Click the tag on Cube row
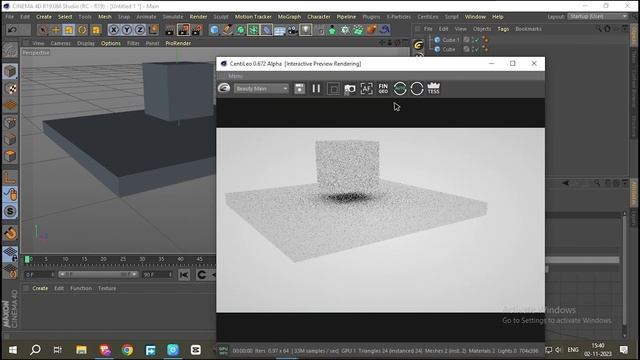Screen dimensions: 640x360 coord(485,49)
